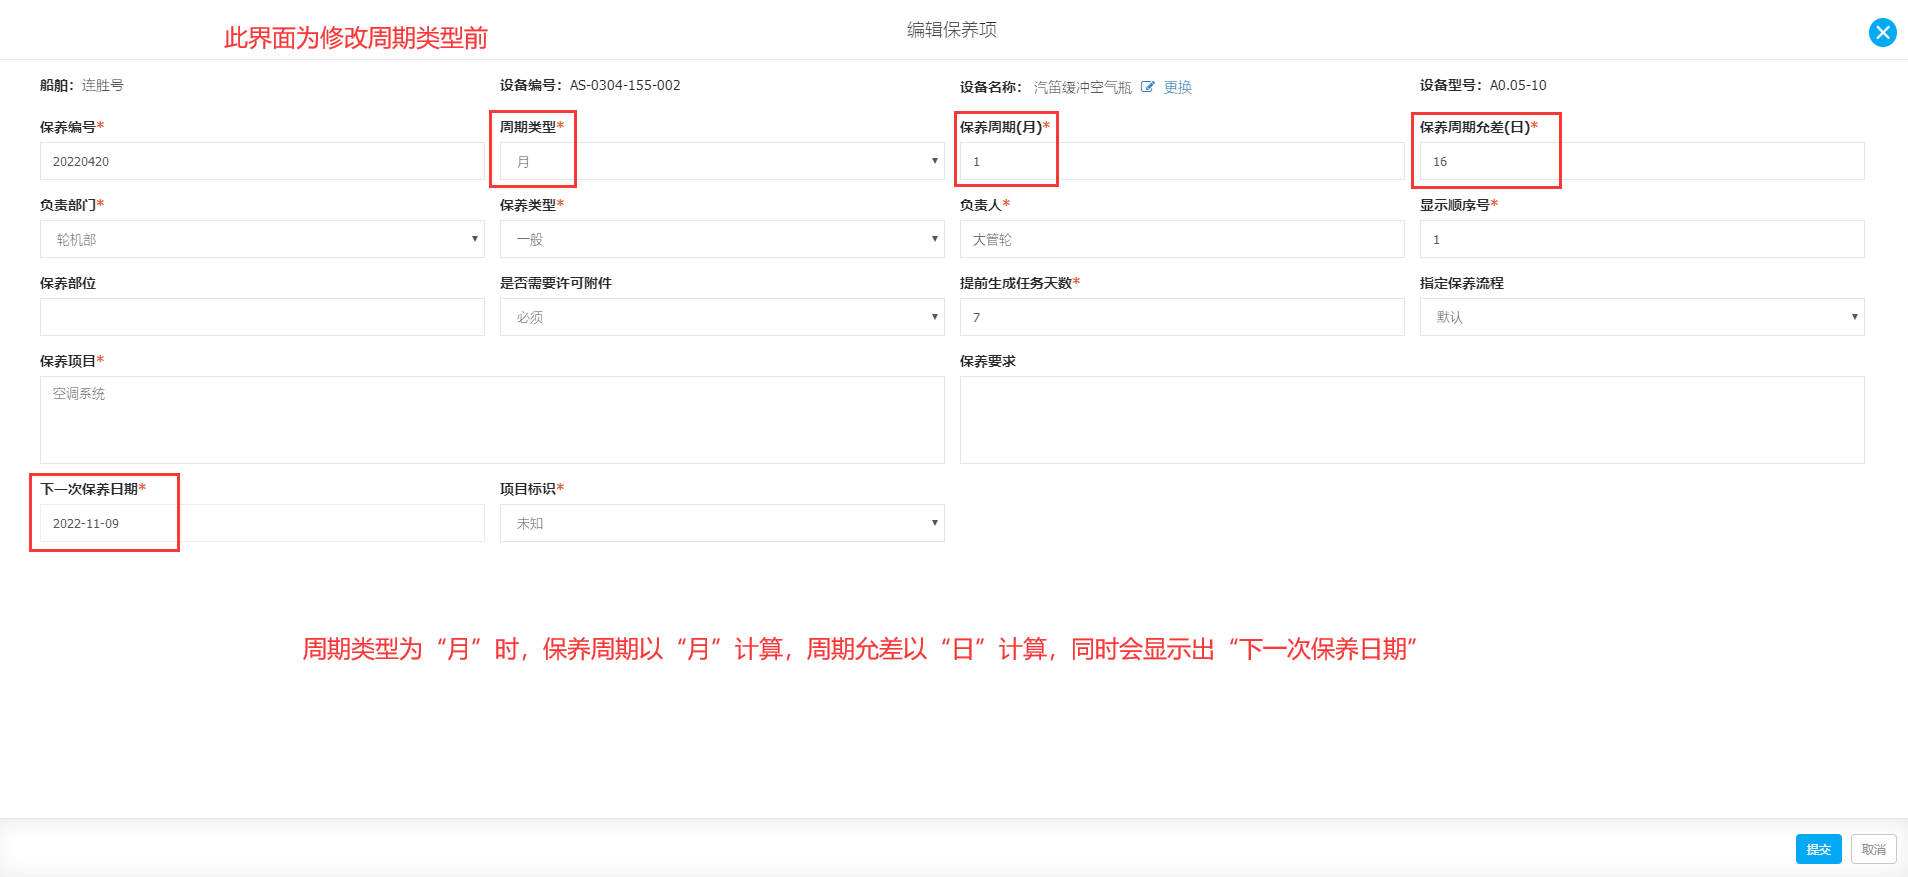Open the 周期类型 dropdown
This screenshot has height=877, width=1908.
722,161
